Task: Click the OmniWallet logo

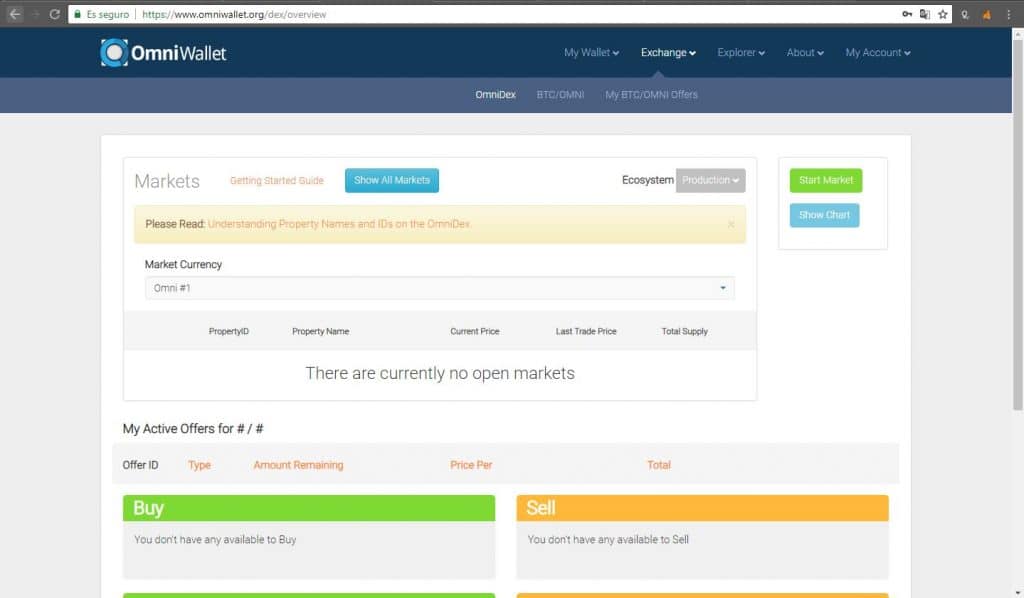Action: [x=163, y=53]
